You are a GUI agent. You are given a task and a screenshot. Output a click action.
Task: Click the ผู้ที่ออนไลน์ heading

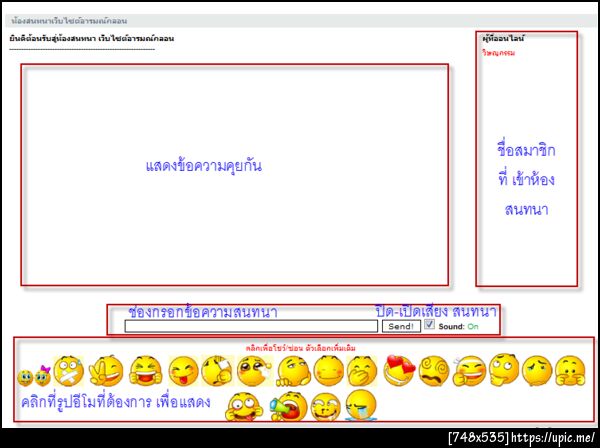pos(503,38)
